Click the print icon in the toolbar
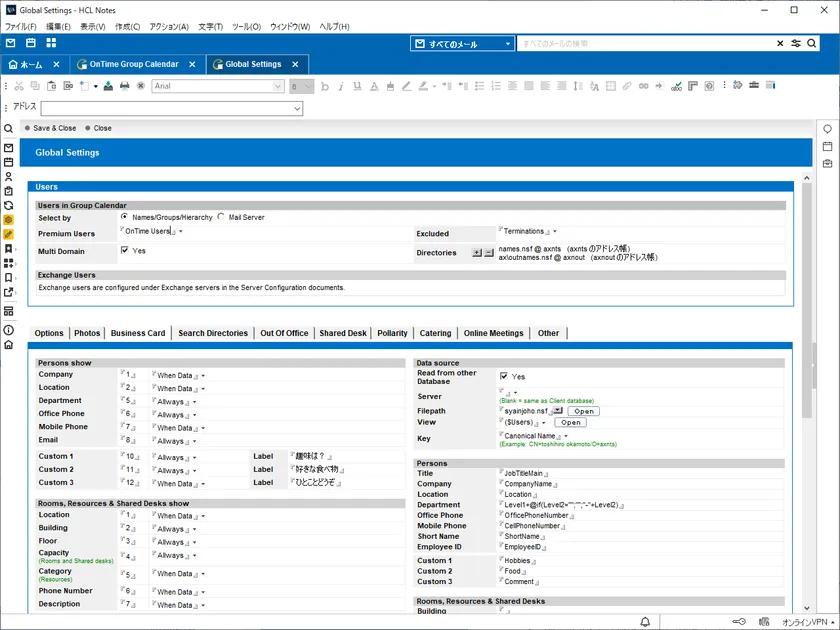 (124, 87)
